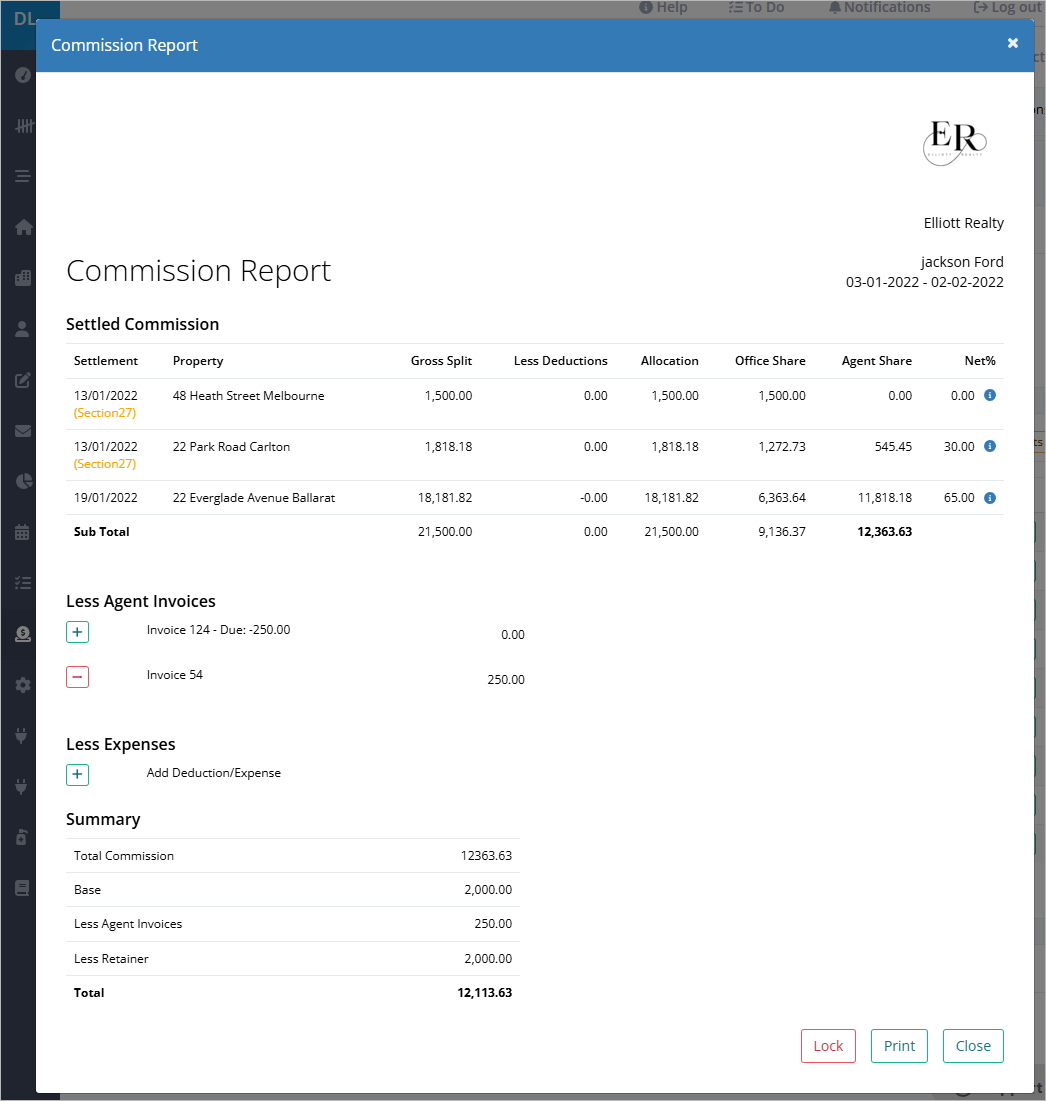The image size is (1046, 1101).
Task: Remove Invoice 54 with the minus button
Action: [77, 677]
